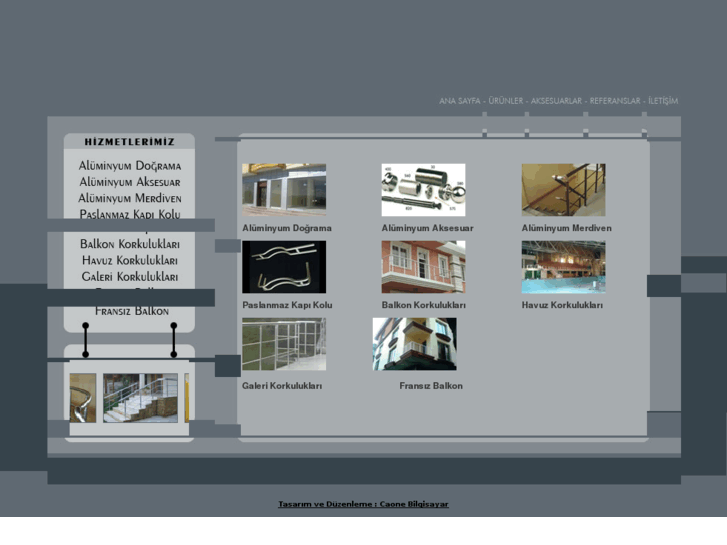This screenshot has width=727, height=545.
Task: Click Alüminyum Aksesuar in the Hizmetlerimiz list
Action: pyautogui.click(x=129, y=182)
